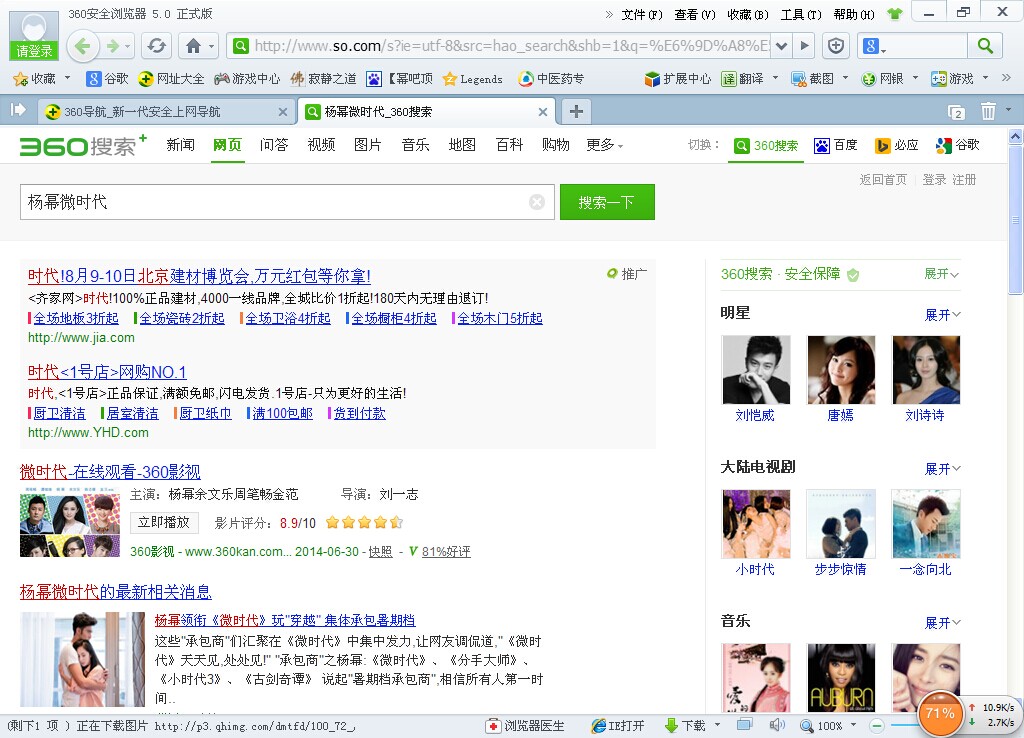Click the address bar go arrow button
The image size is (1024, 738).
(805, 46)
